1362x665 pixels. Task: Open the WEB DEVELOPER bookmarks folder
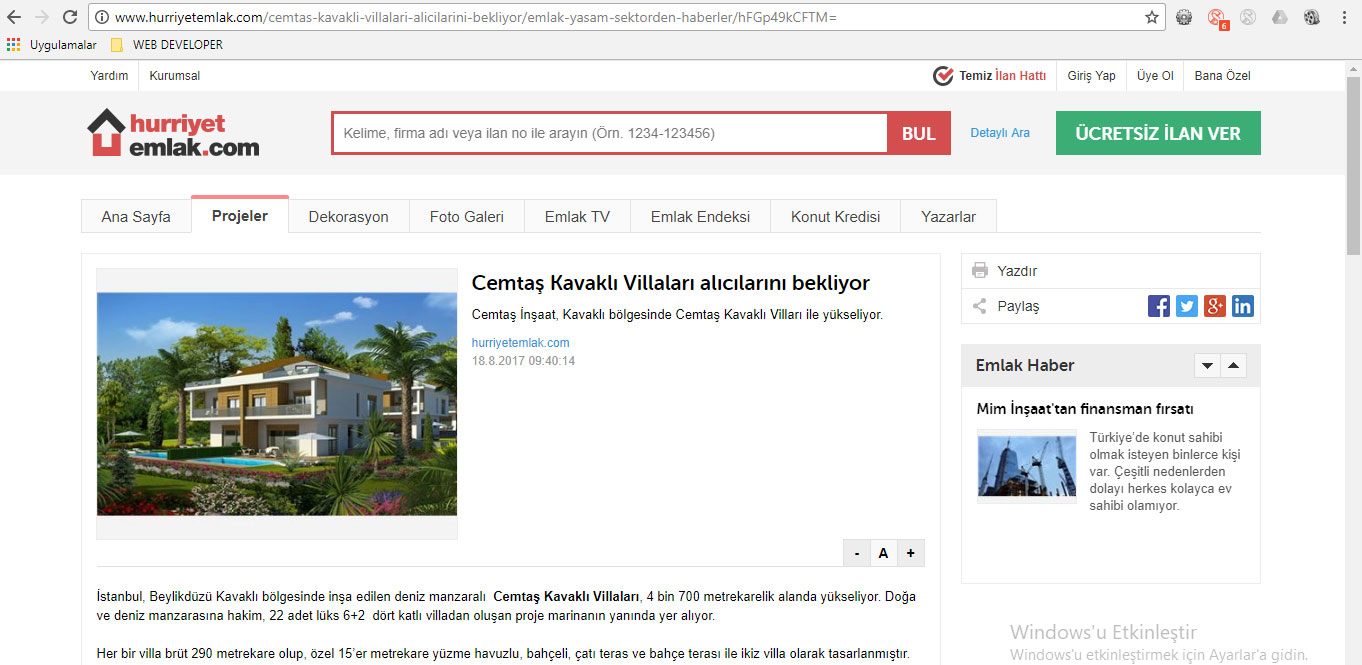167,45
